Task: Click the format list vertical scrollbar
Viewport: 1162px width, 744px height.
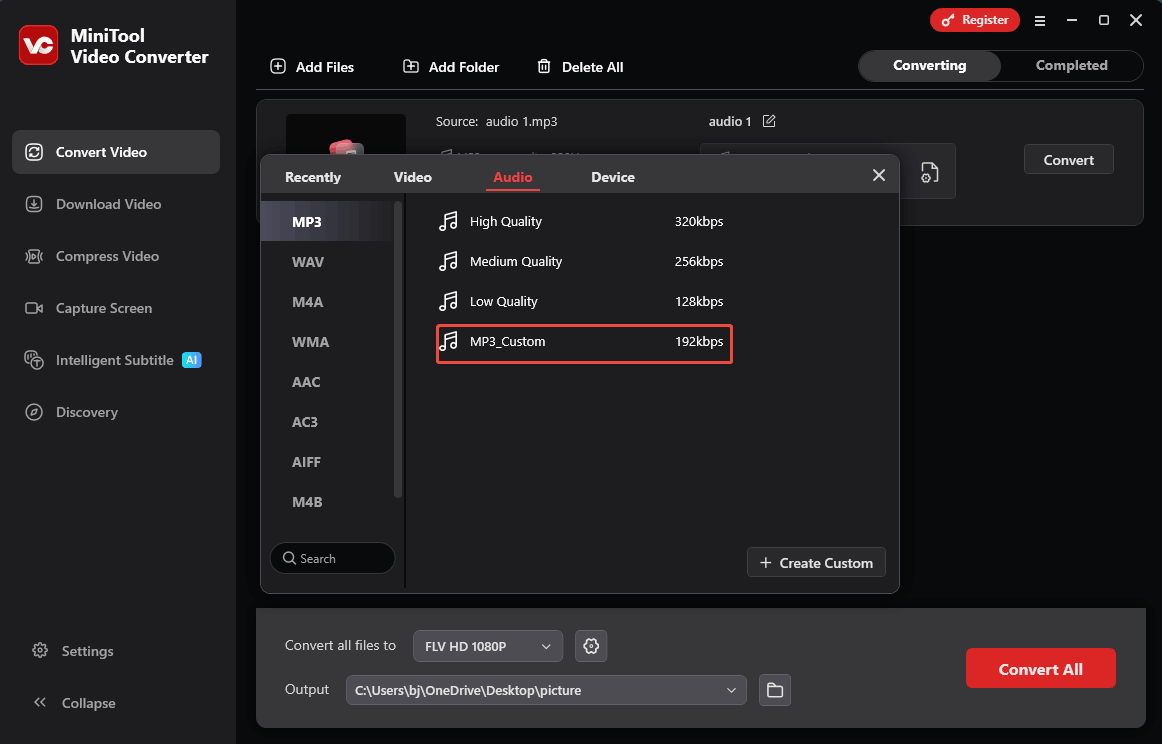Action: pyautogui.click(x=398, y=349)
